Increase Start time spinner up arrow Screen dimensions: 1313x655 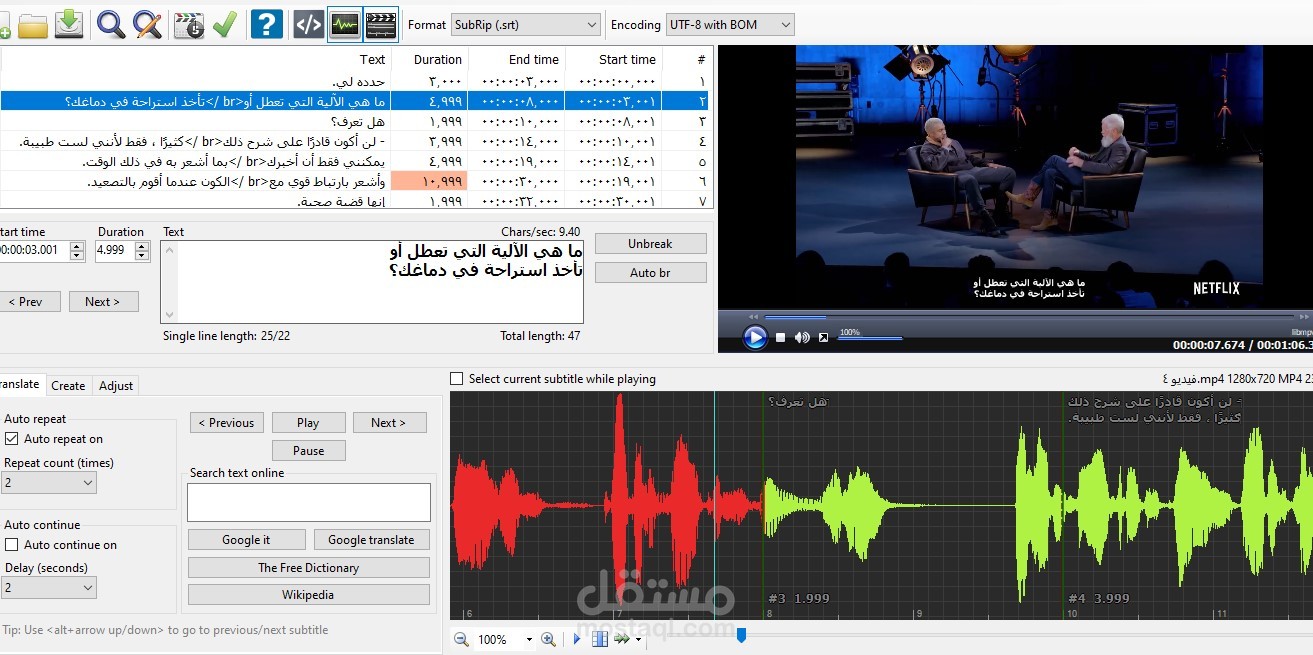77,245
